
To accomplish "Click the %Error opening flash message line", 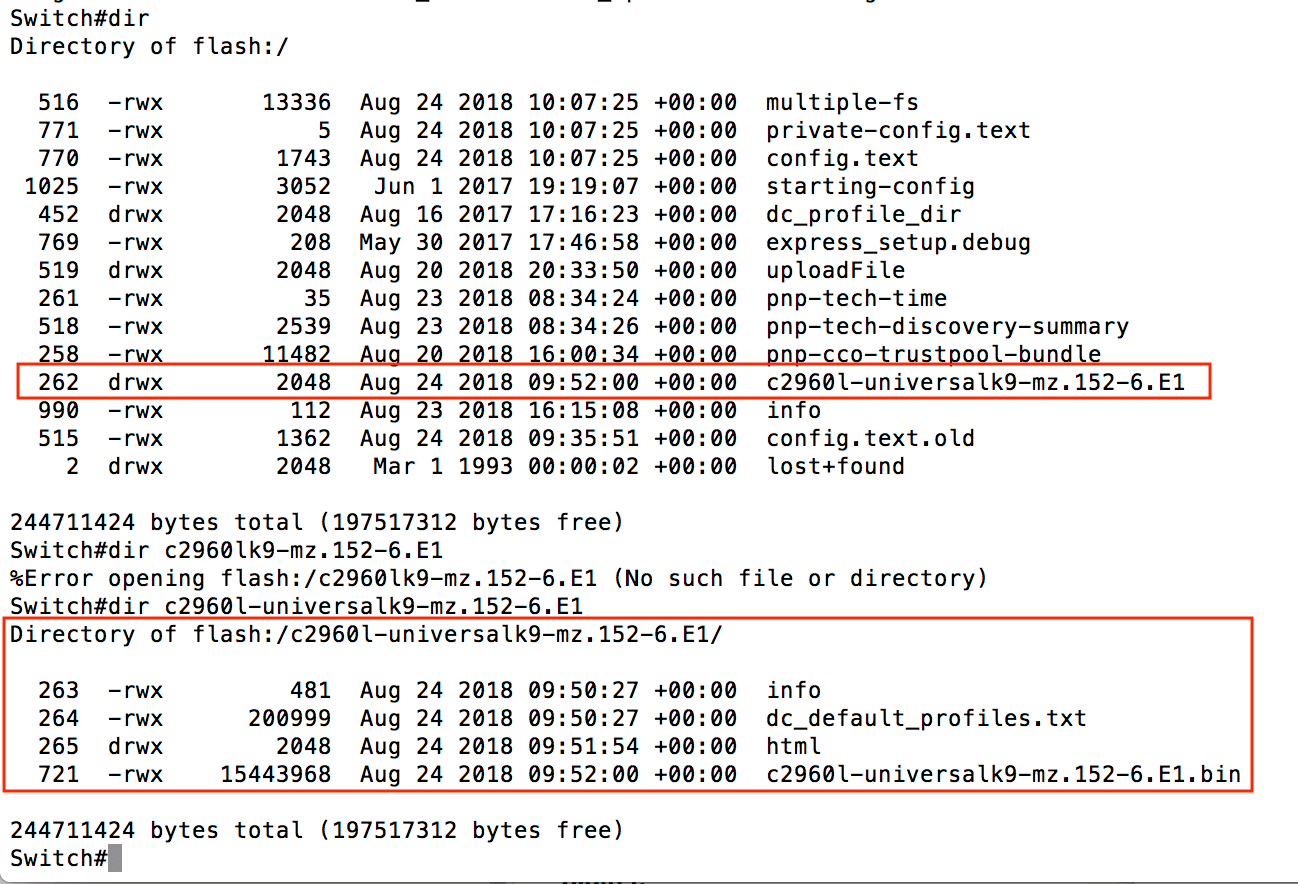I will (x=498, y=578).
